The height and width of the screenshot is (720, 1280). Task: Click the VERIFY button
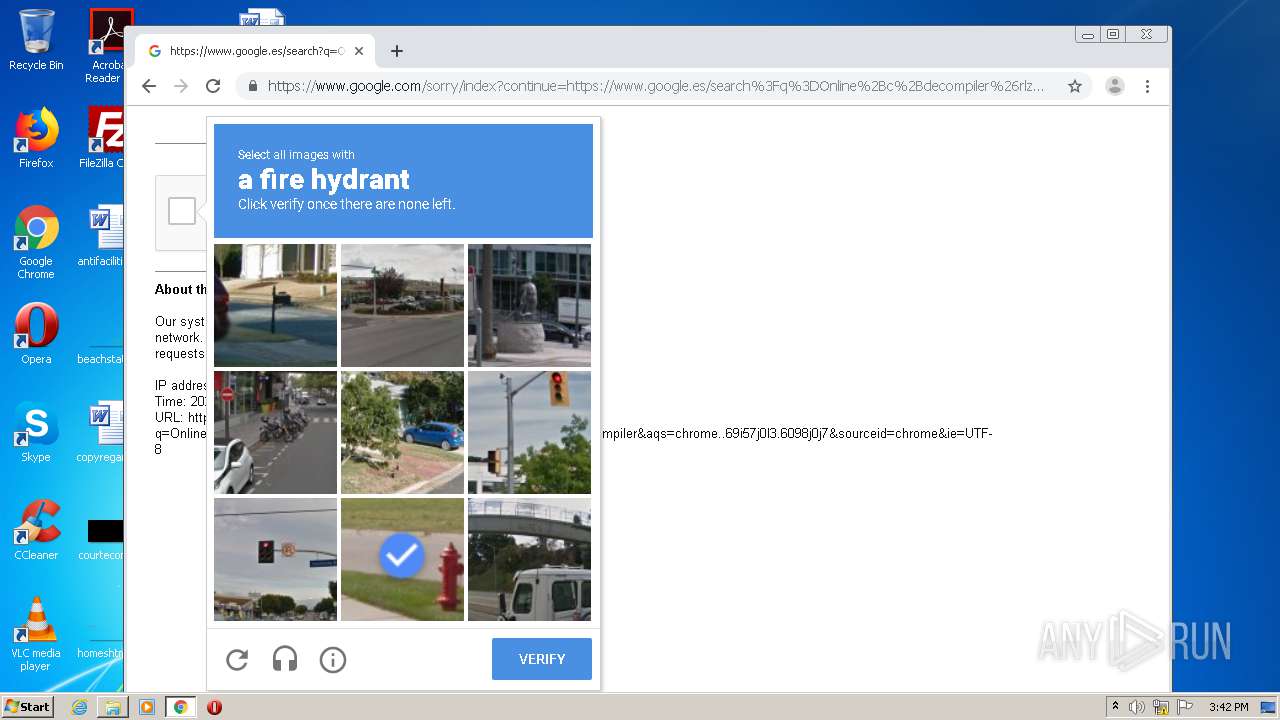542,659
